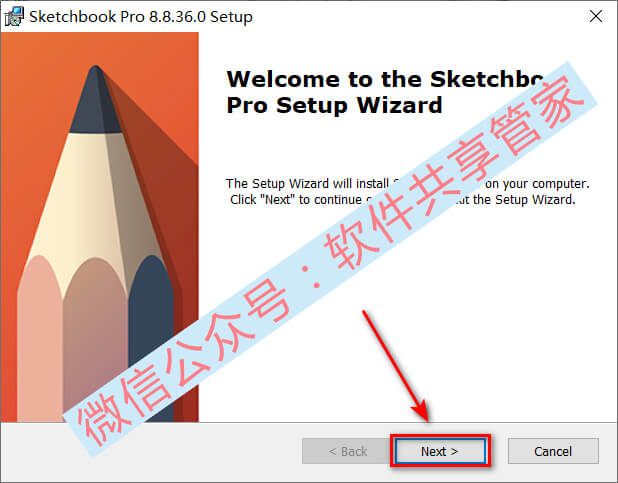Click the sentence beginning The Setup Wizard will install

tap(408, 184)
